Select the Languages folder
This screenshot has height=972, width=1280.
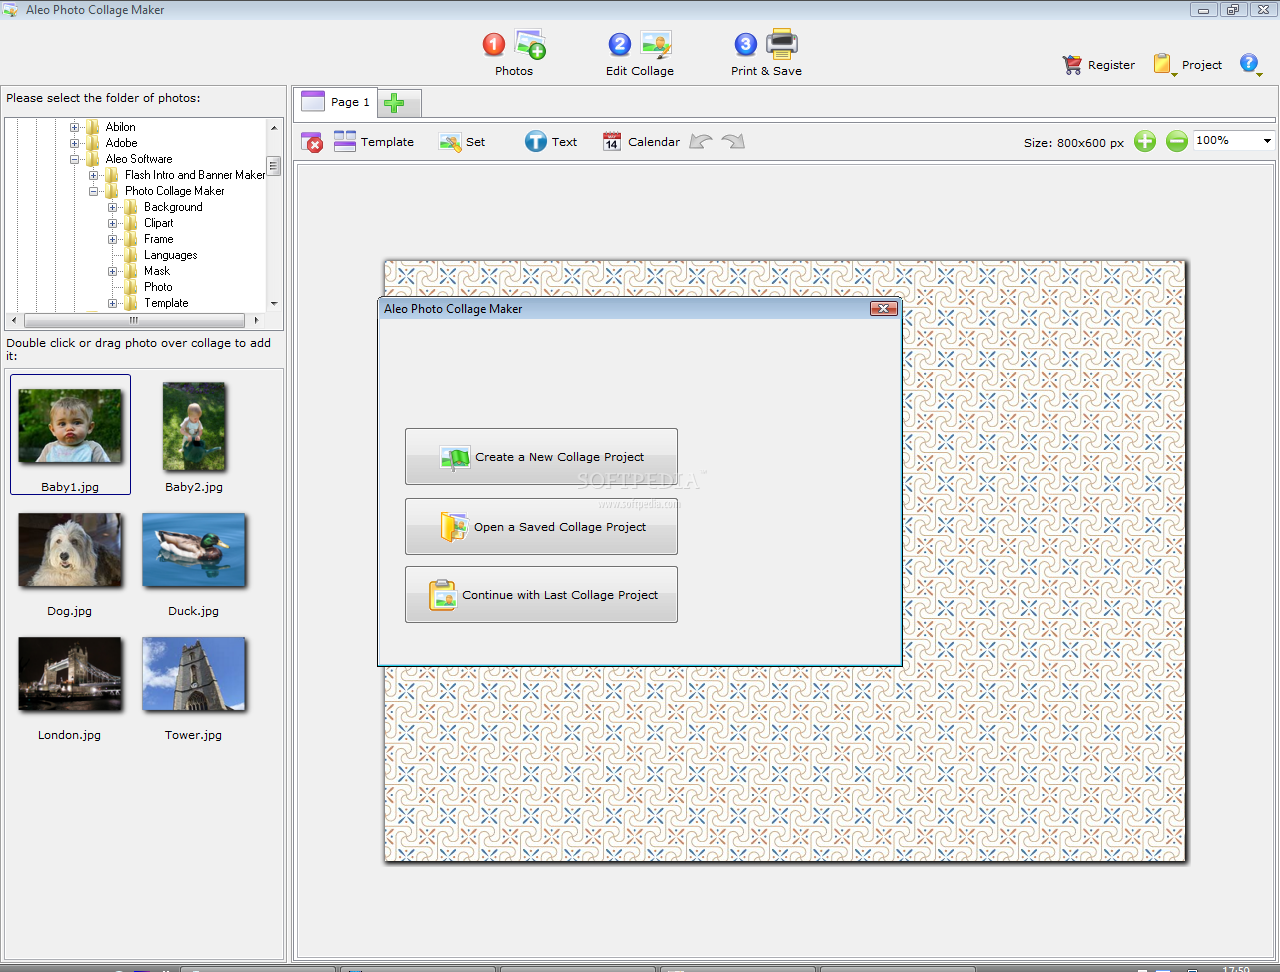(x=170, y=255)
